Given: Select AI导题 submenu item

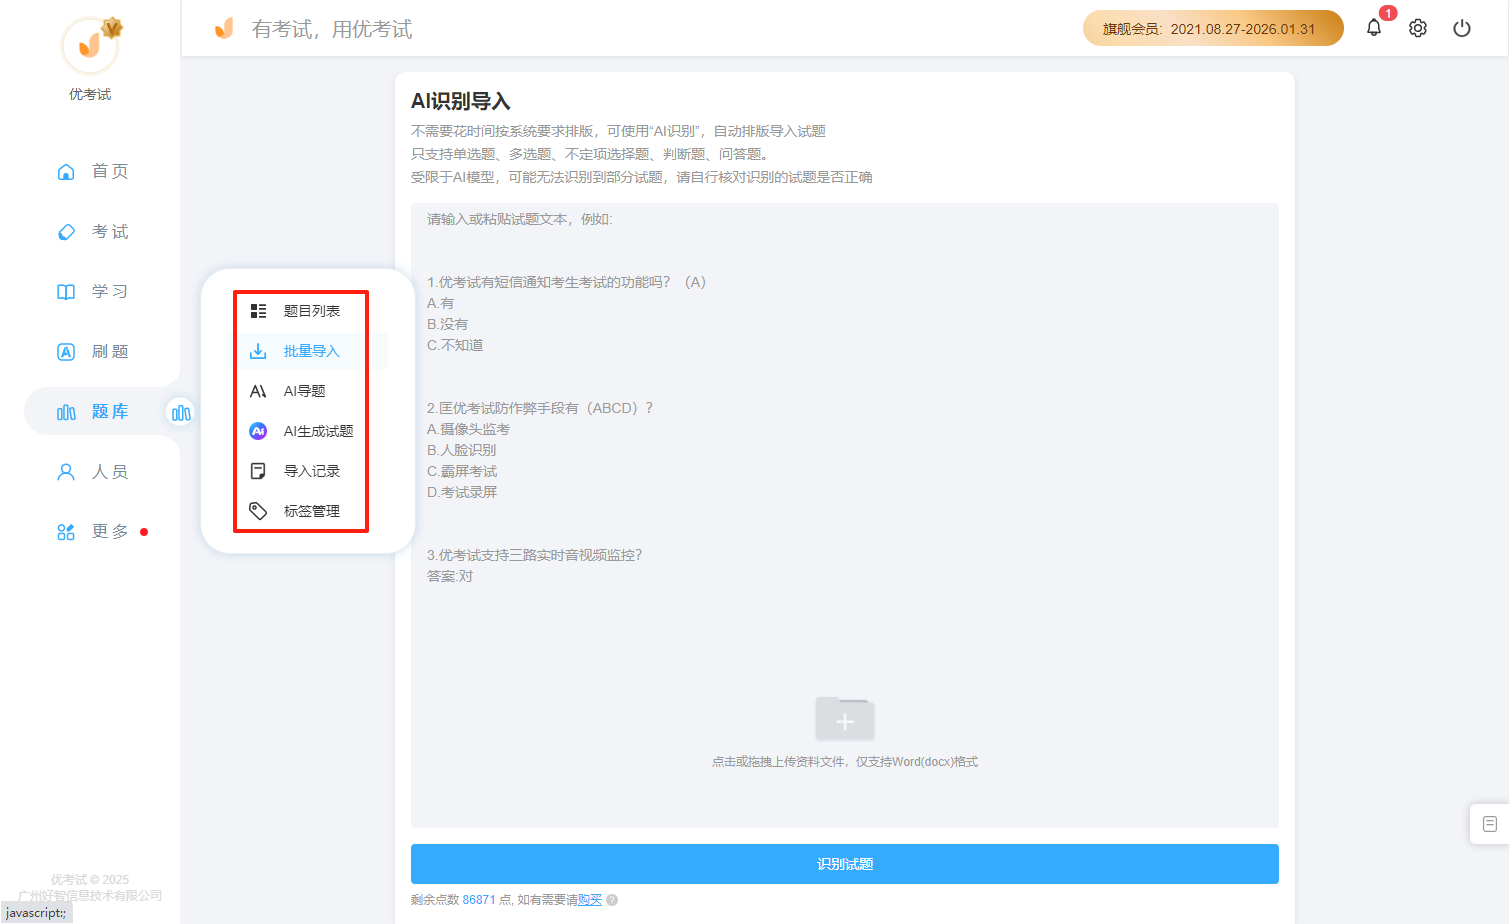Looking at the screenshot, I should point(305,391).
